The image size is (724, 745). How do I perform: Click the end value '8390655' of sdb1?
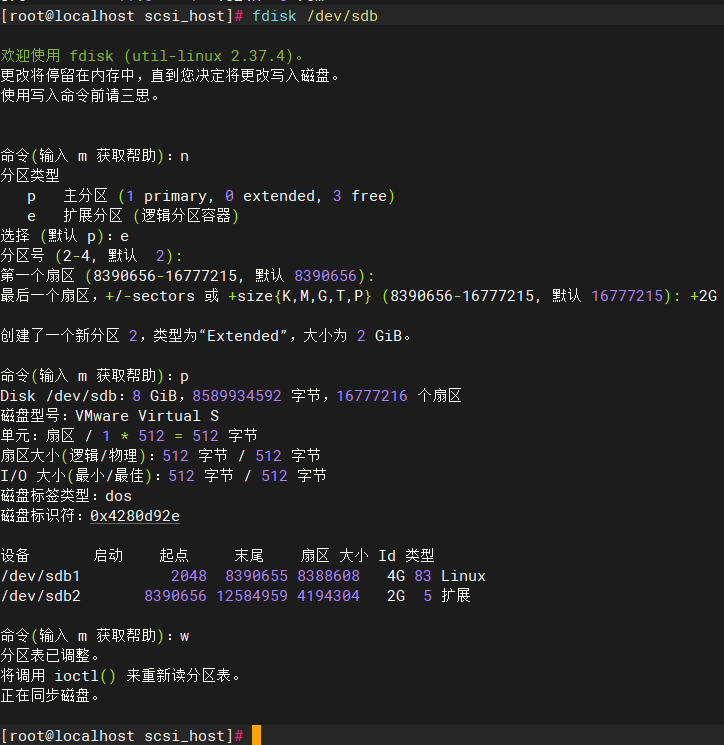(257, 576)
